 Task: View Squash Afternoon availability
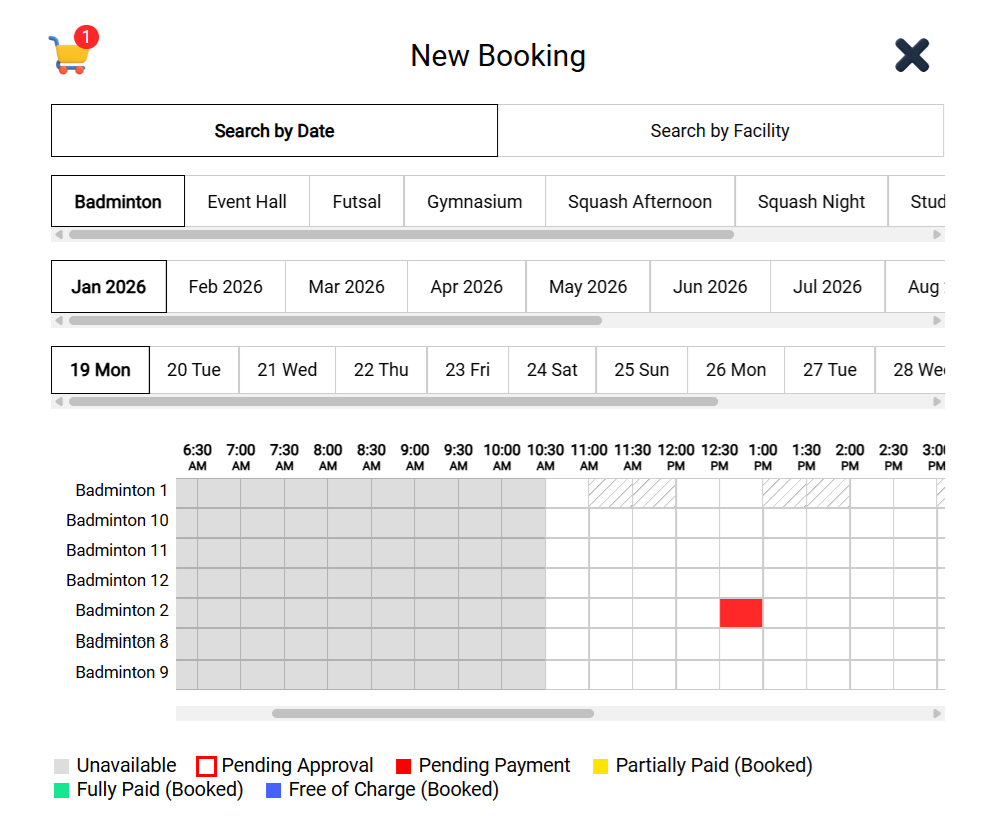click(640, 201)
